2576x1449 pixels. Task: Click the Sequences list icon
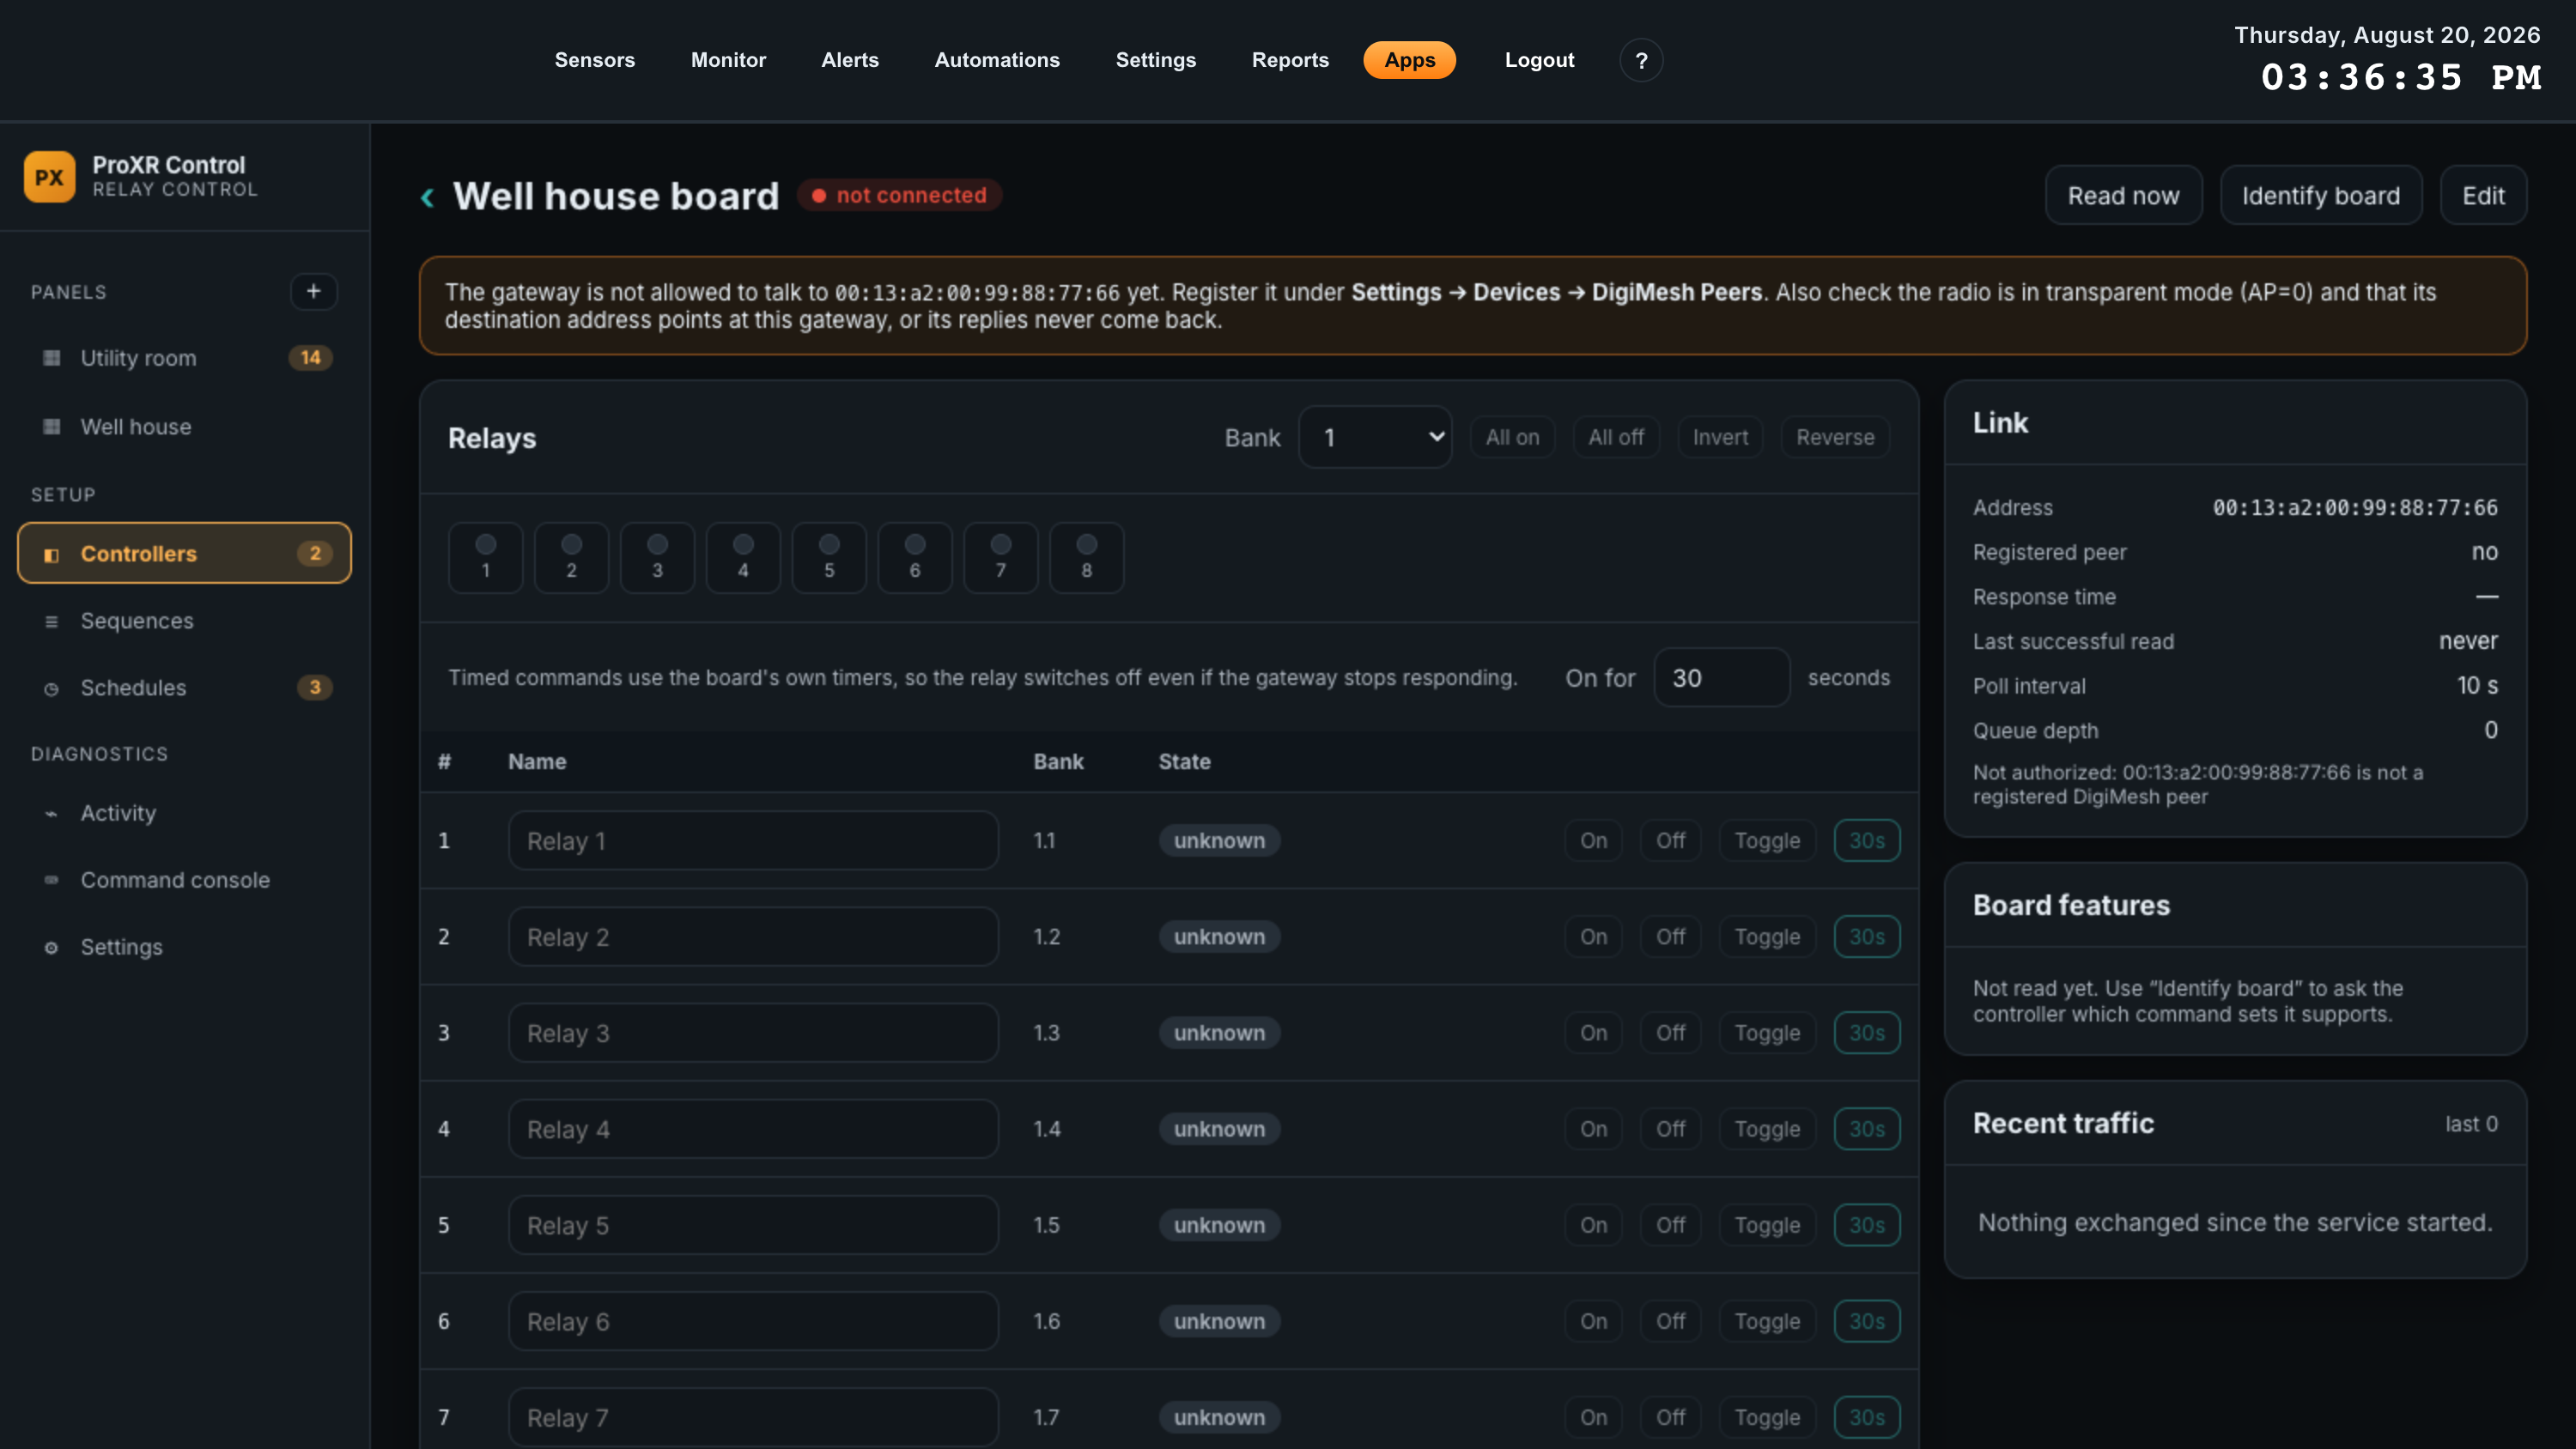[x=52, y=621]
